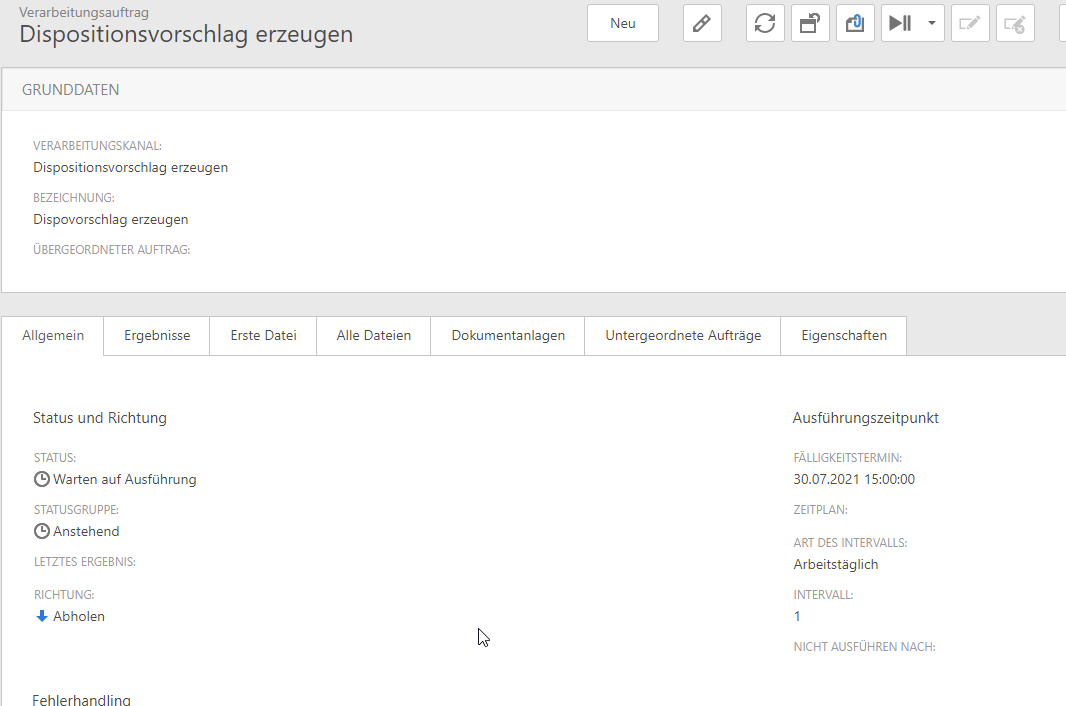Go to the Dokumentanlagen tab
This screenshot has height=706, width=1066.
(508, 336)
